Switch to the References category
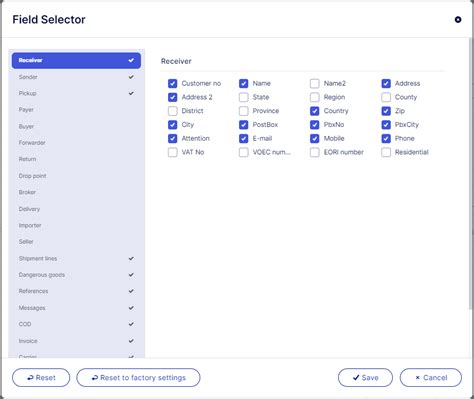 tap(76, 291)
